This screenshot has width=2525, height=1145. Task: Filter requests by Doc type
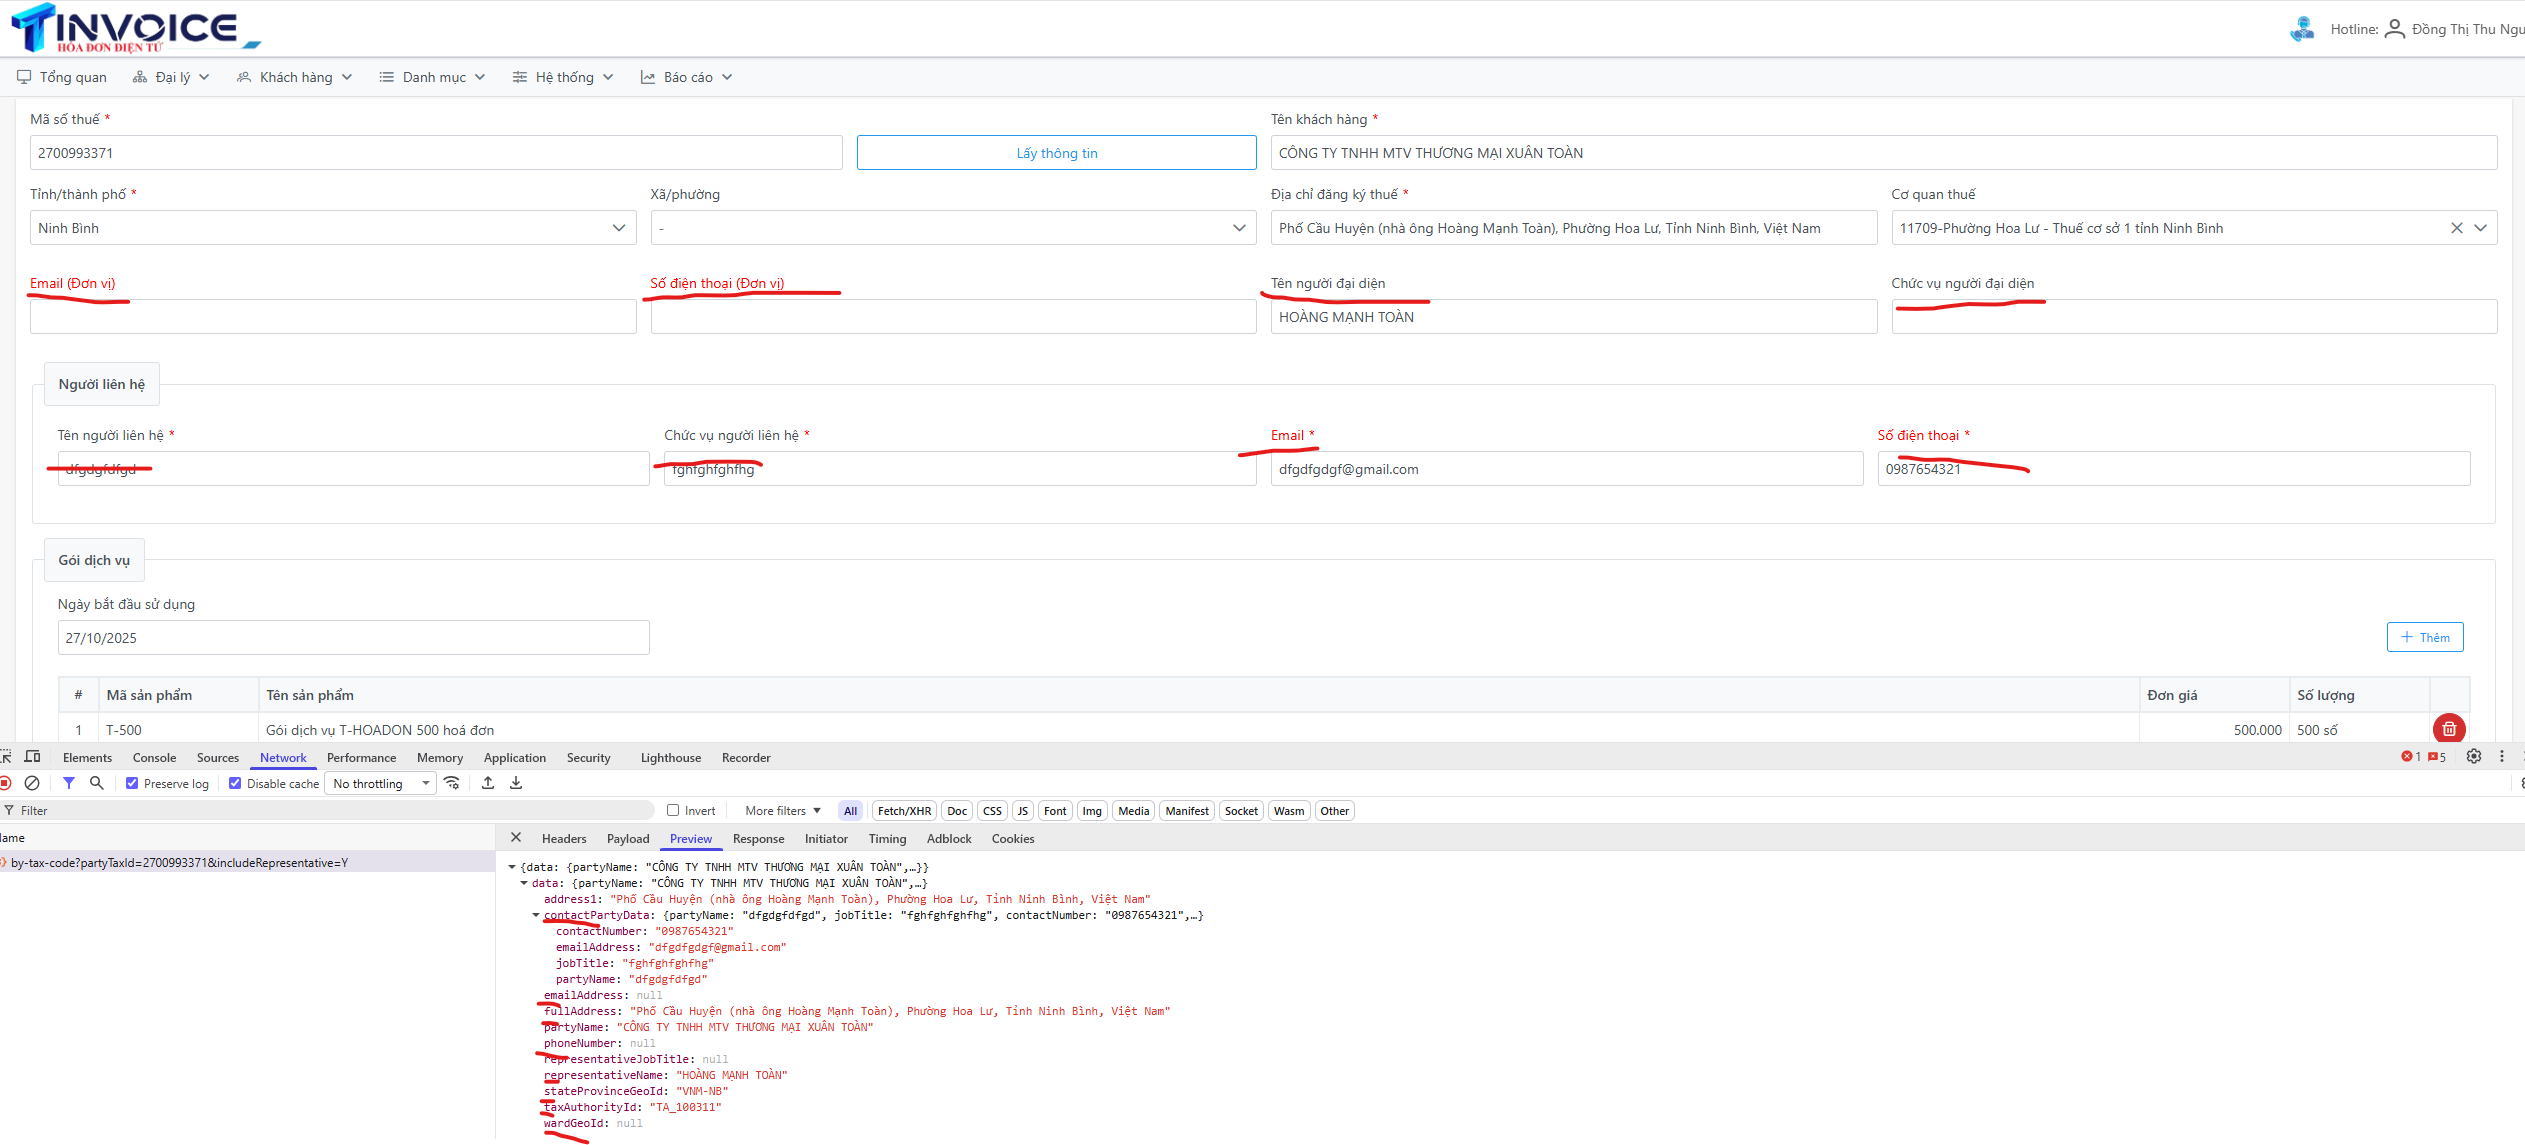(x=957, y=811)
